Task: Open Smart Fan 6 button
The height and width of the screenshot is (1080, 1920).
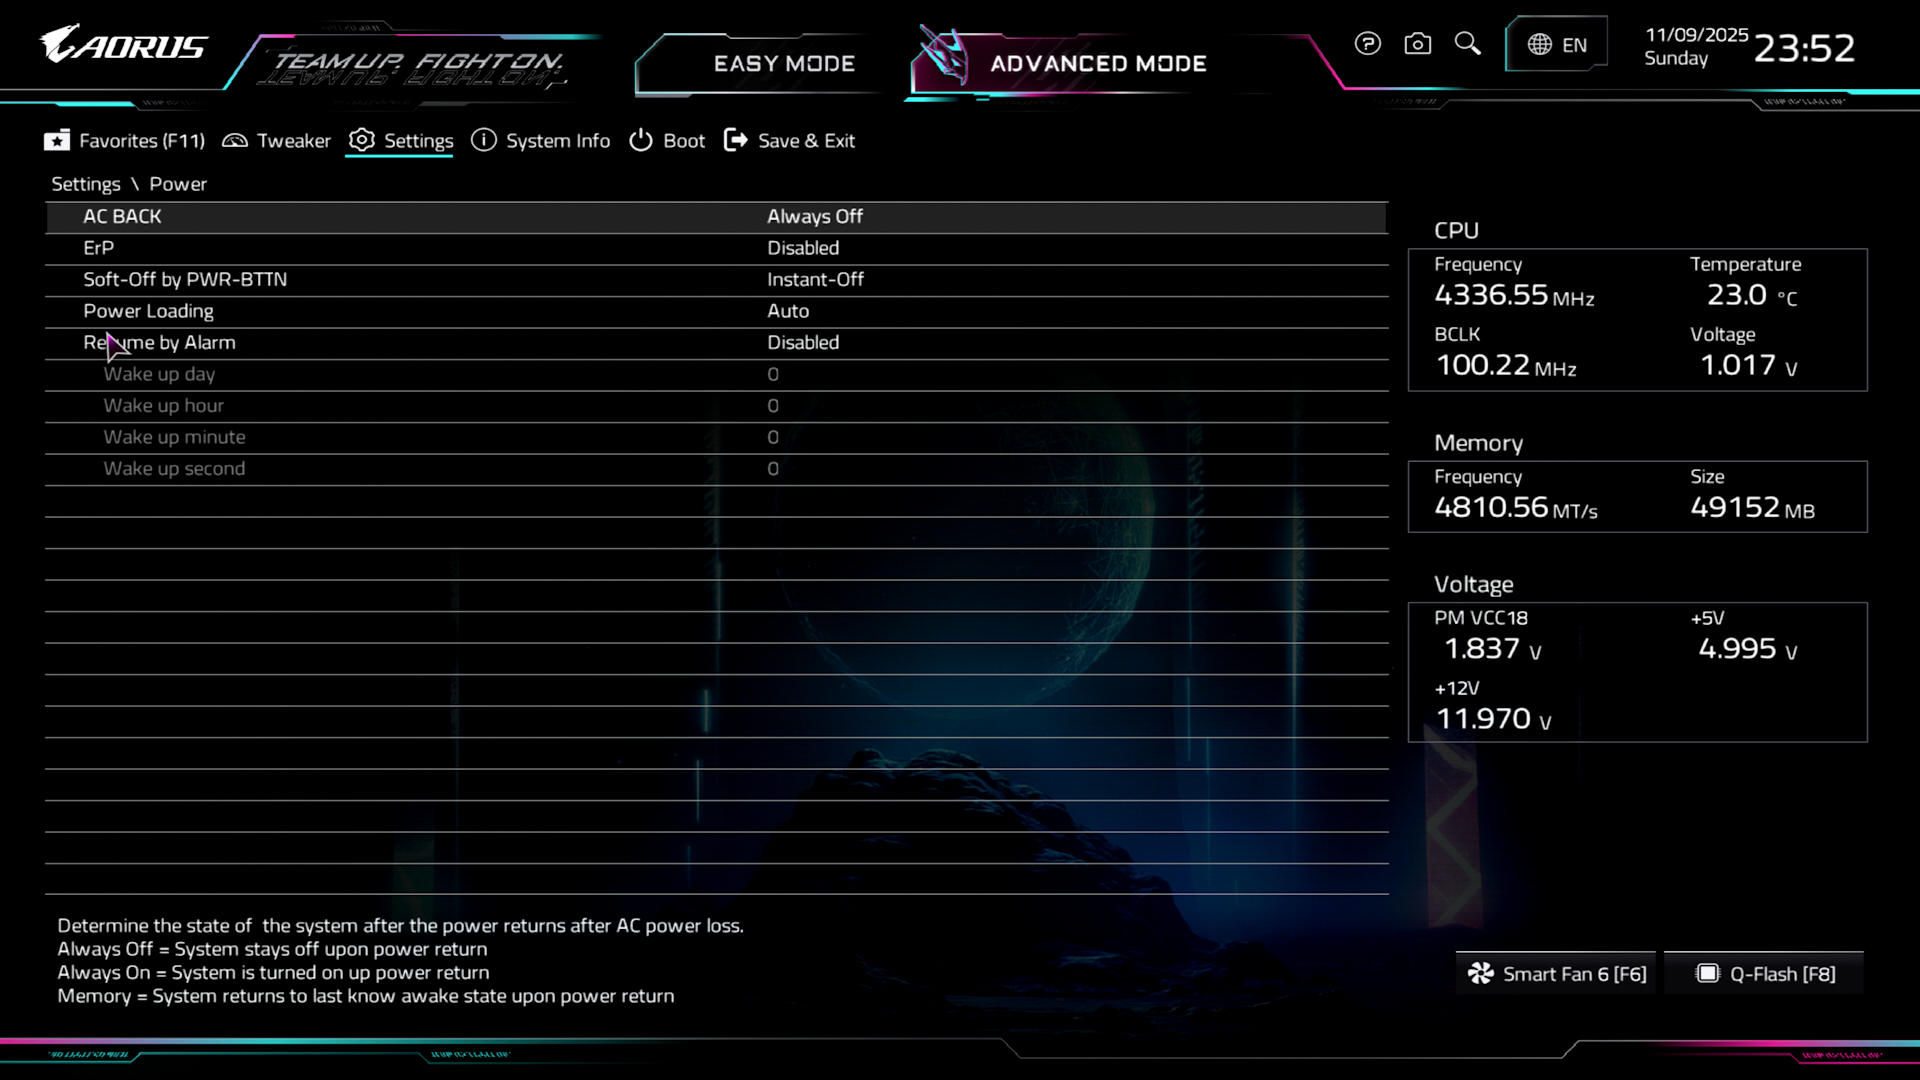Action: click(1556, 974)
